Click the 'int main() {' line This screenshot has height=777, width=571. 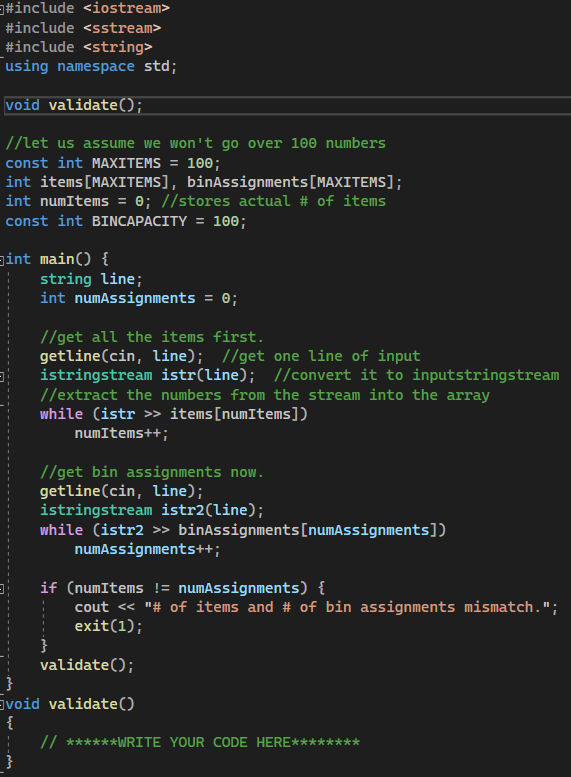click(57, 259)
